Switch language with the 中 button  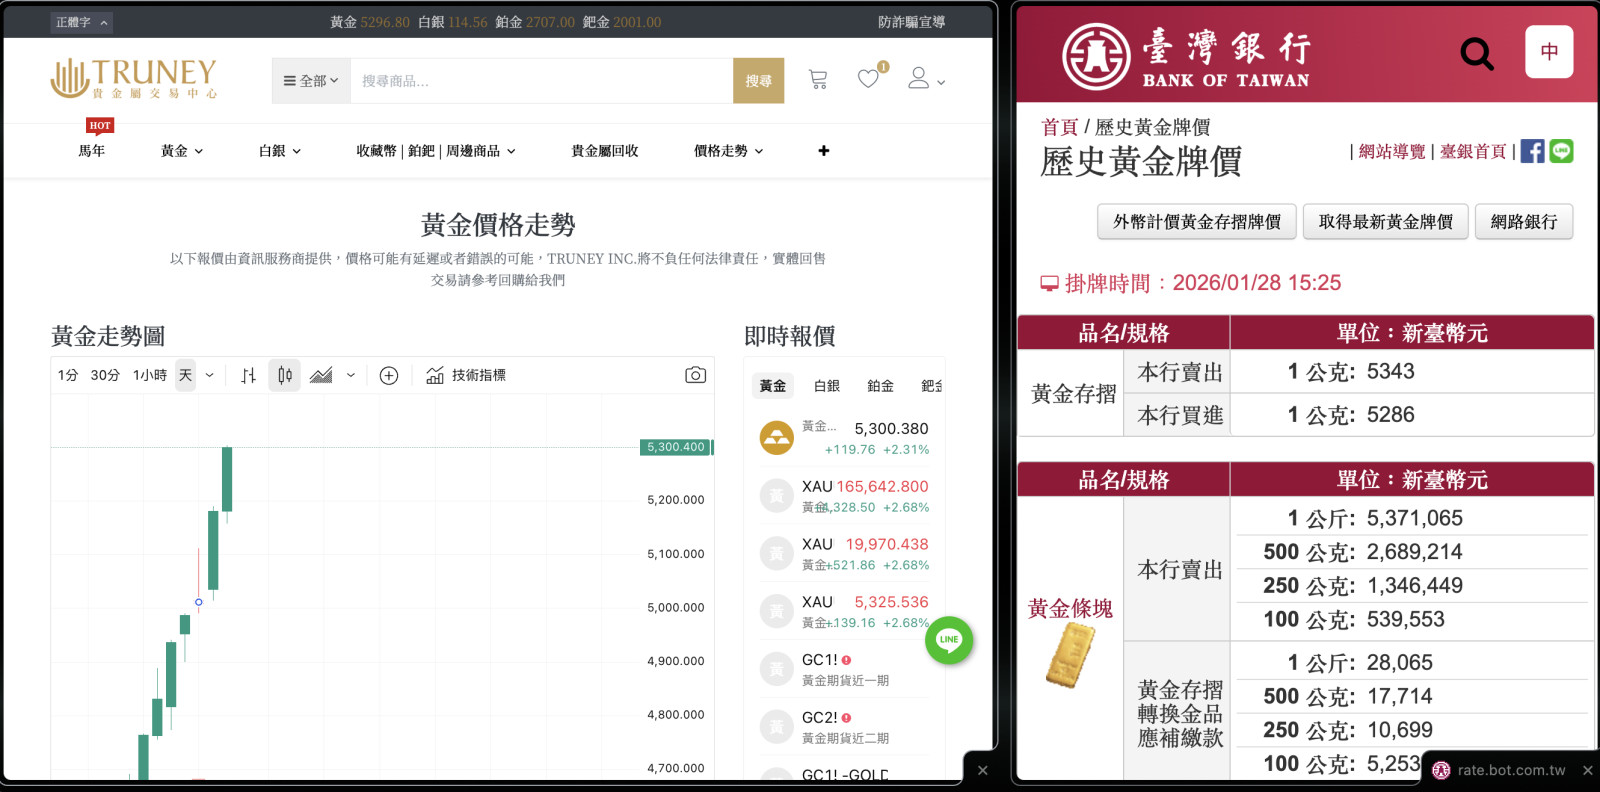click(1549, 52)
